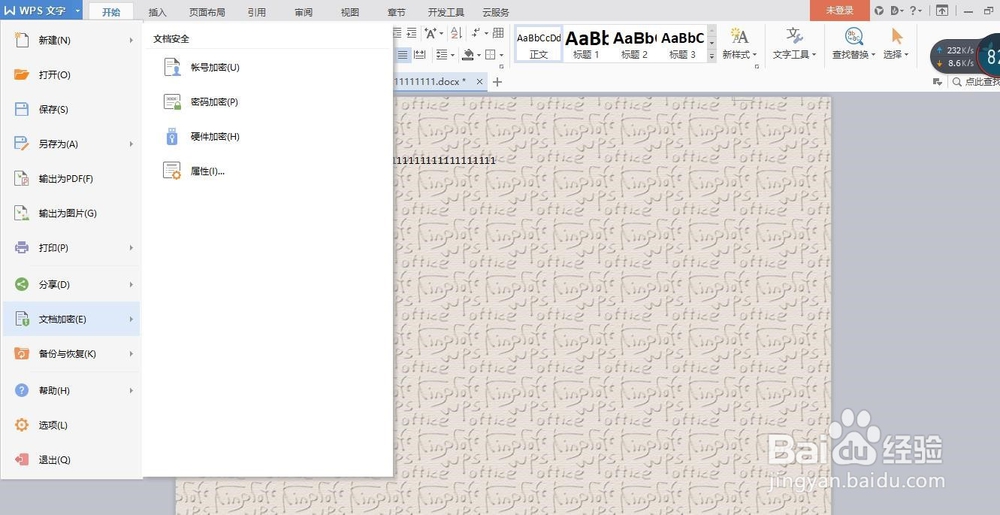Expand the Print (打印) submenu arrow
Screen dimensions: 1000x515
click(131, 247)
